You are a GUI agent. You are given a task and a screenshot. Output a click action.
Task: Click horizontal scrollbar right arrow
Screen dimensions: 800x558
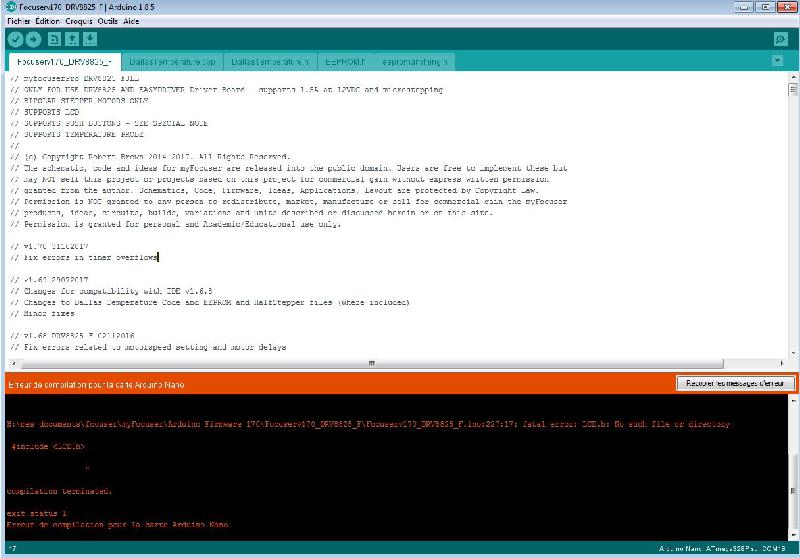tap(781, 363)
